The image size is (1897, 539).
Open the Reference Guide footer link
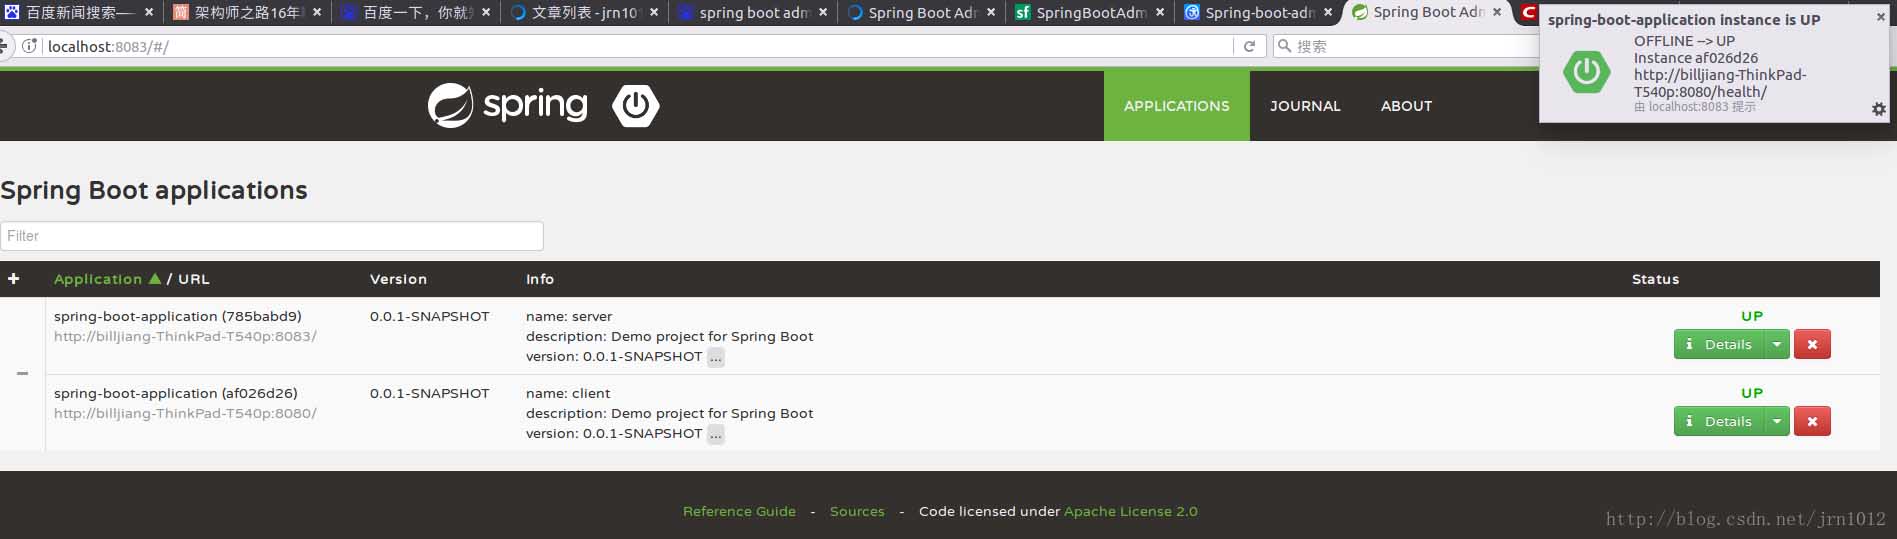pos(739,511)
